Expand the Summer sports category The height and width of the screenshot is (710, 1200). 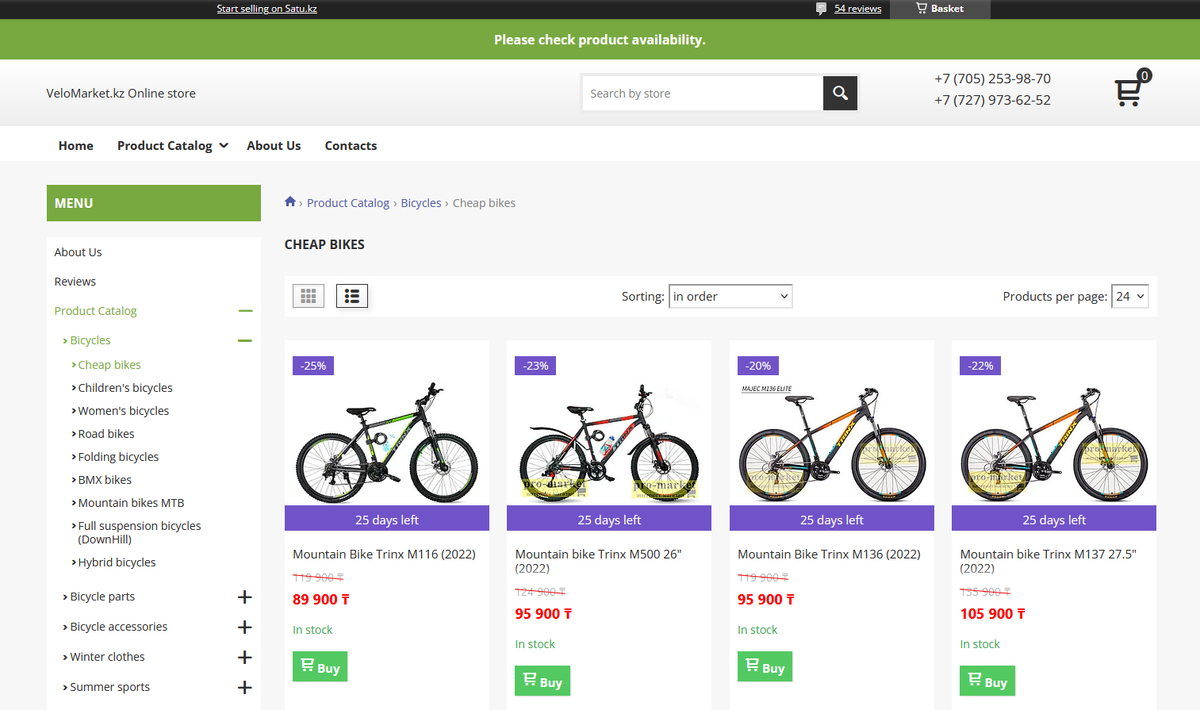point(245,687)
